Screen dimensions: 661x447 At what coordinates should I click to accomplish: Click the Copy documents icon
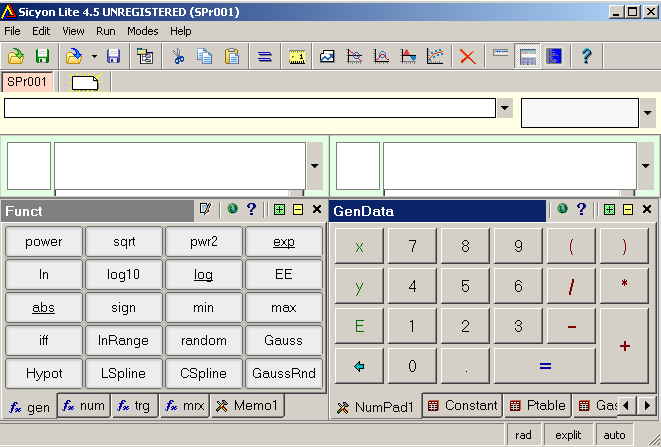(x=205, y=56)
